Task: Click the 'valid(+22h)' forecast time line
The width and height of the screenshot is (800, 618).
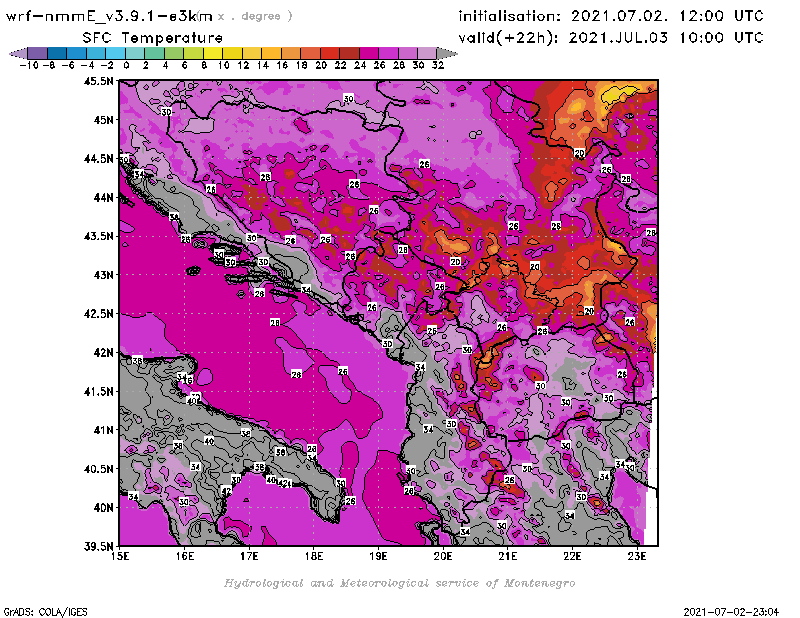Action: (x=611, y=38)
